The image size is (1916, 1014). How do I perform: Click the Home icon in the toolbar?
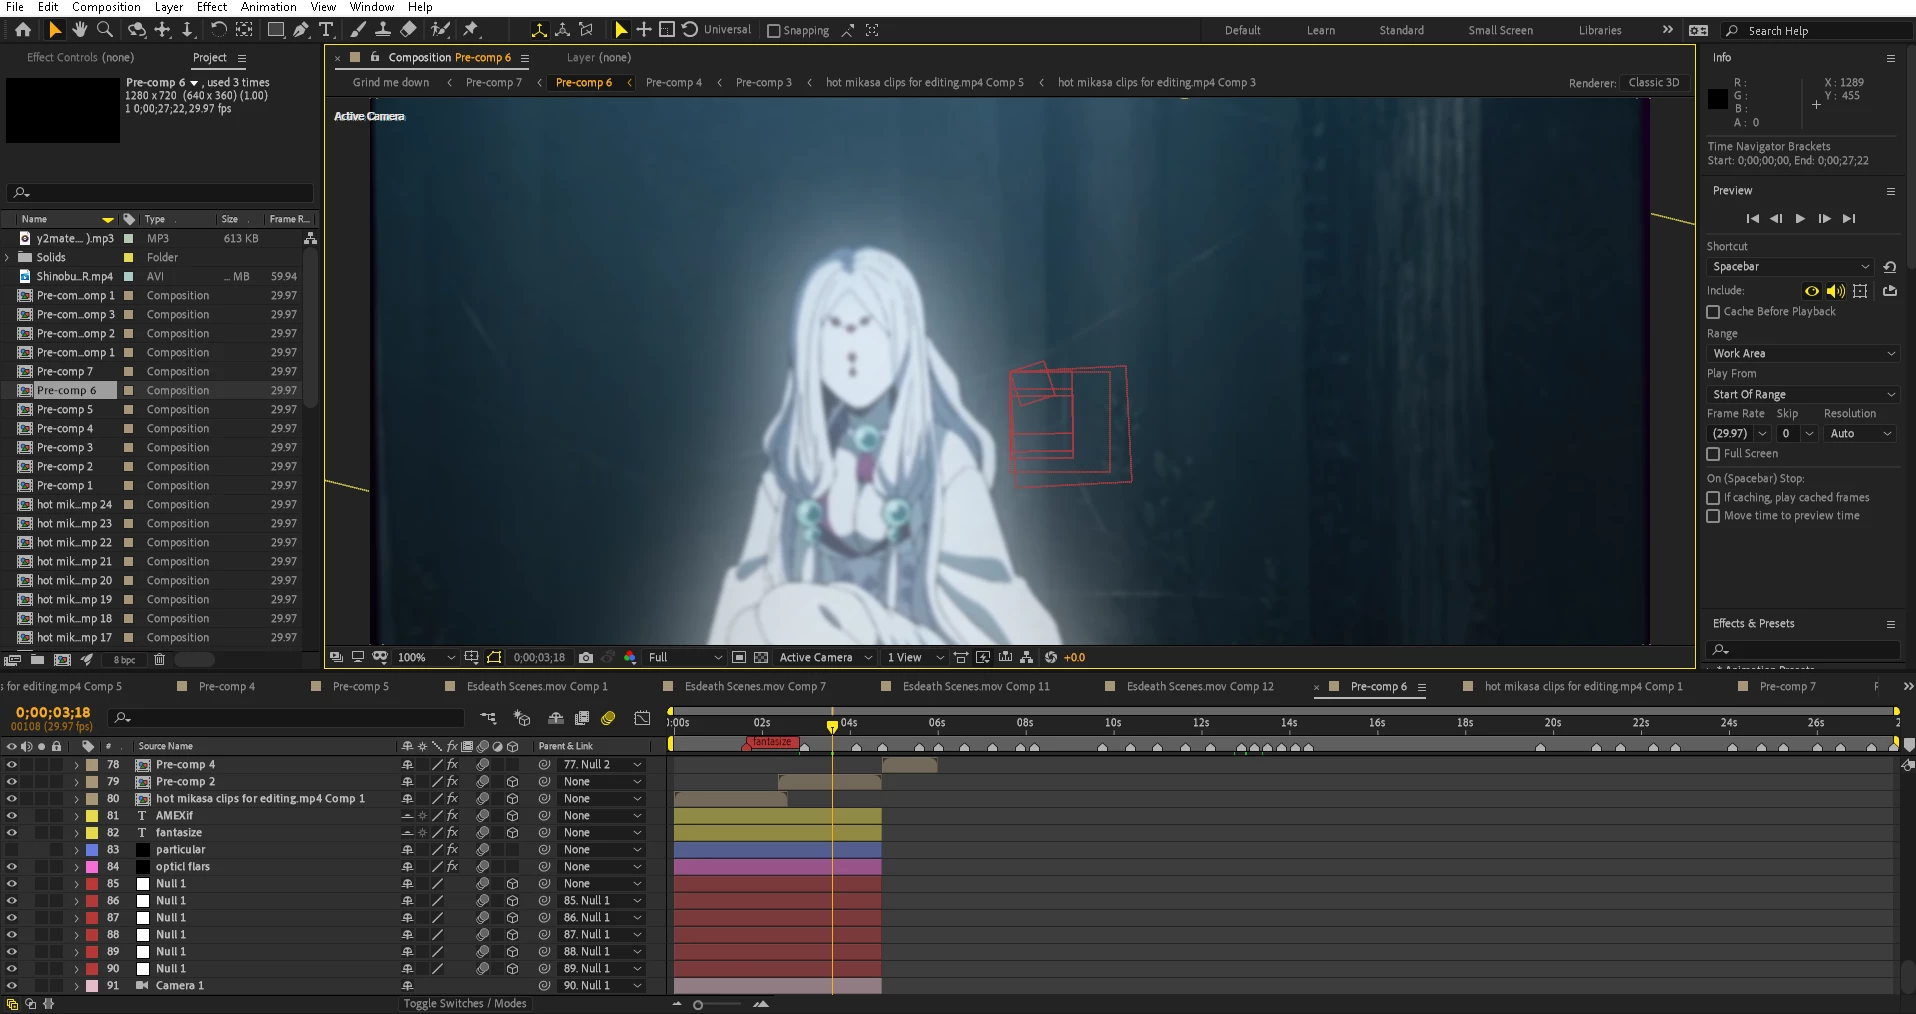23,30
